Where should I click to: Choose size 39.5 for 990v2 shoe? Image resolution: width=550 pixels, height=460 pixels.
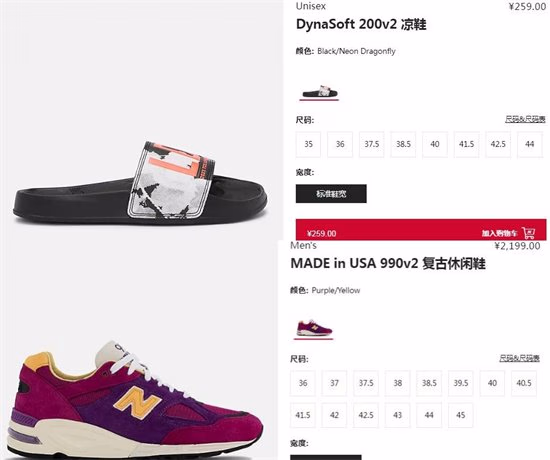click(461, 383)
